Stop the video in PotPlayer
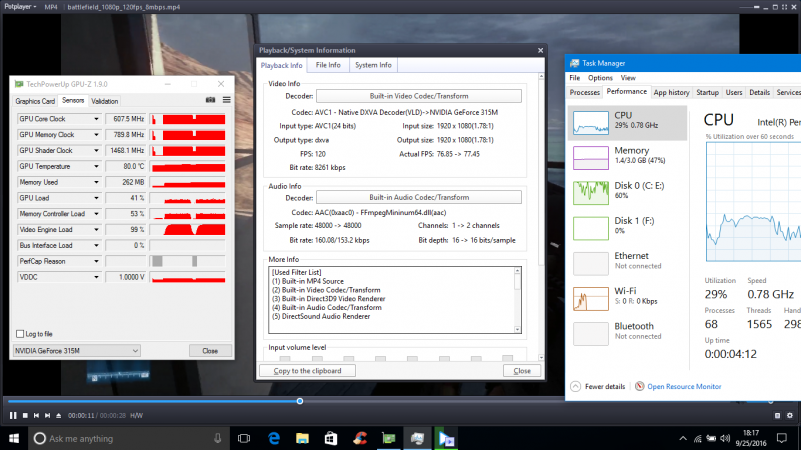801x450 pixels. tap(25, 416)
